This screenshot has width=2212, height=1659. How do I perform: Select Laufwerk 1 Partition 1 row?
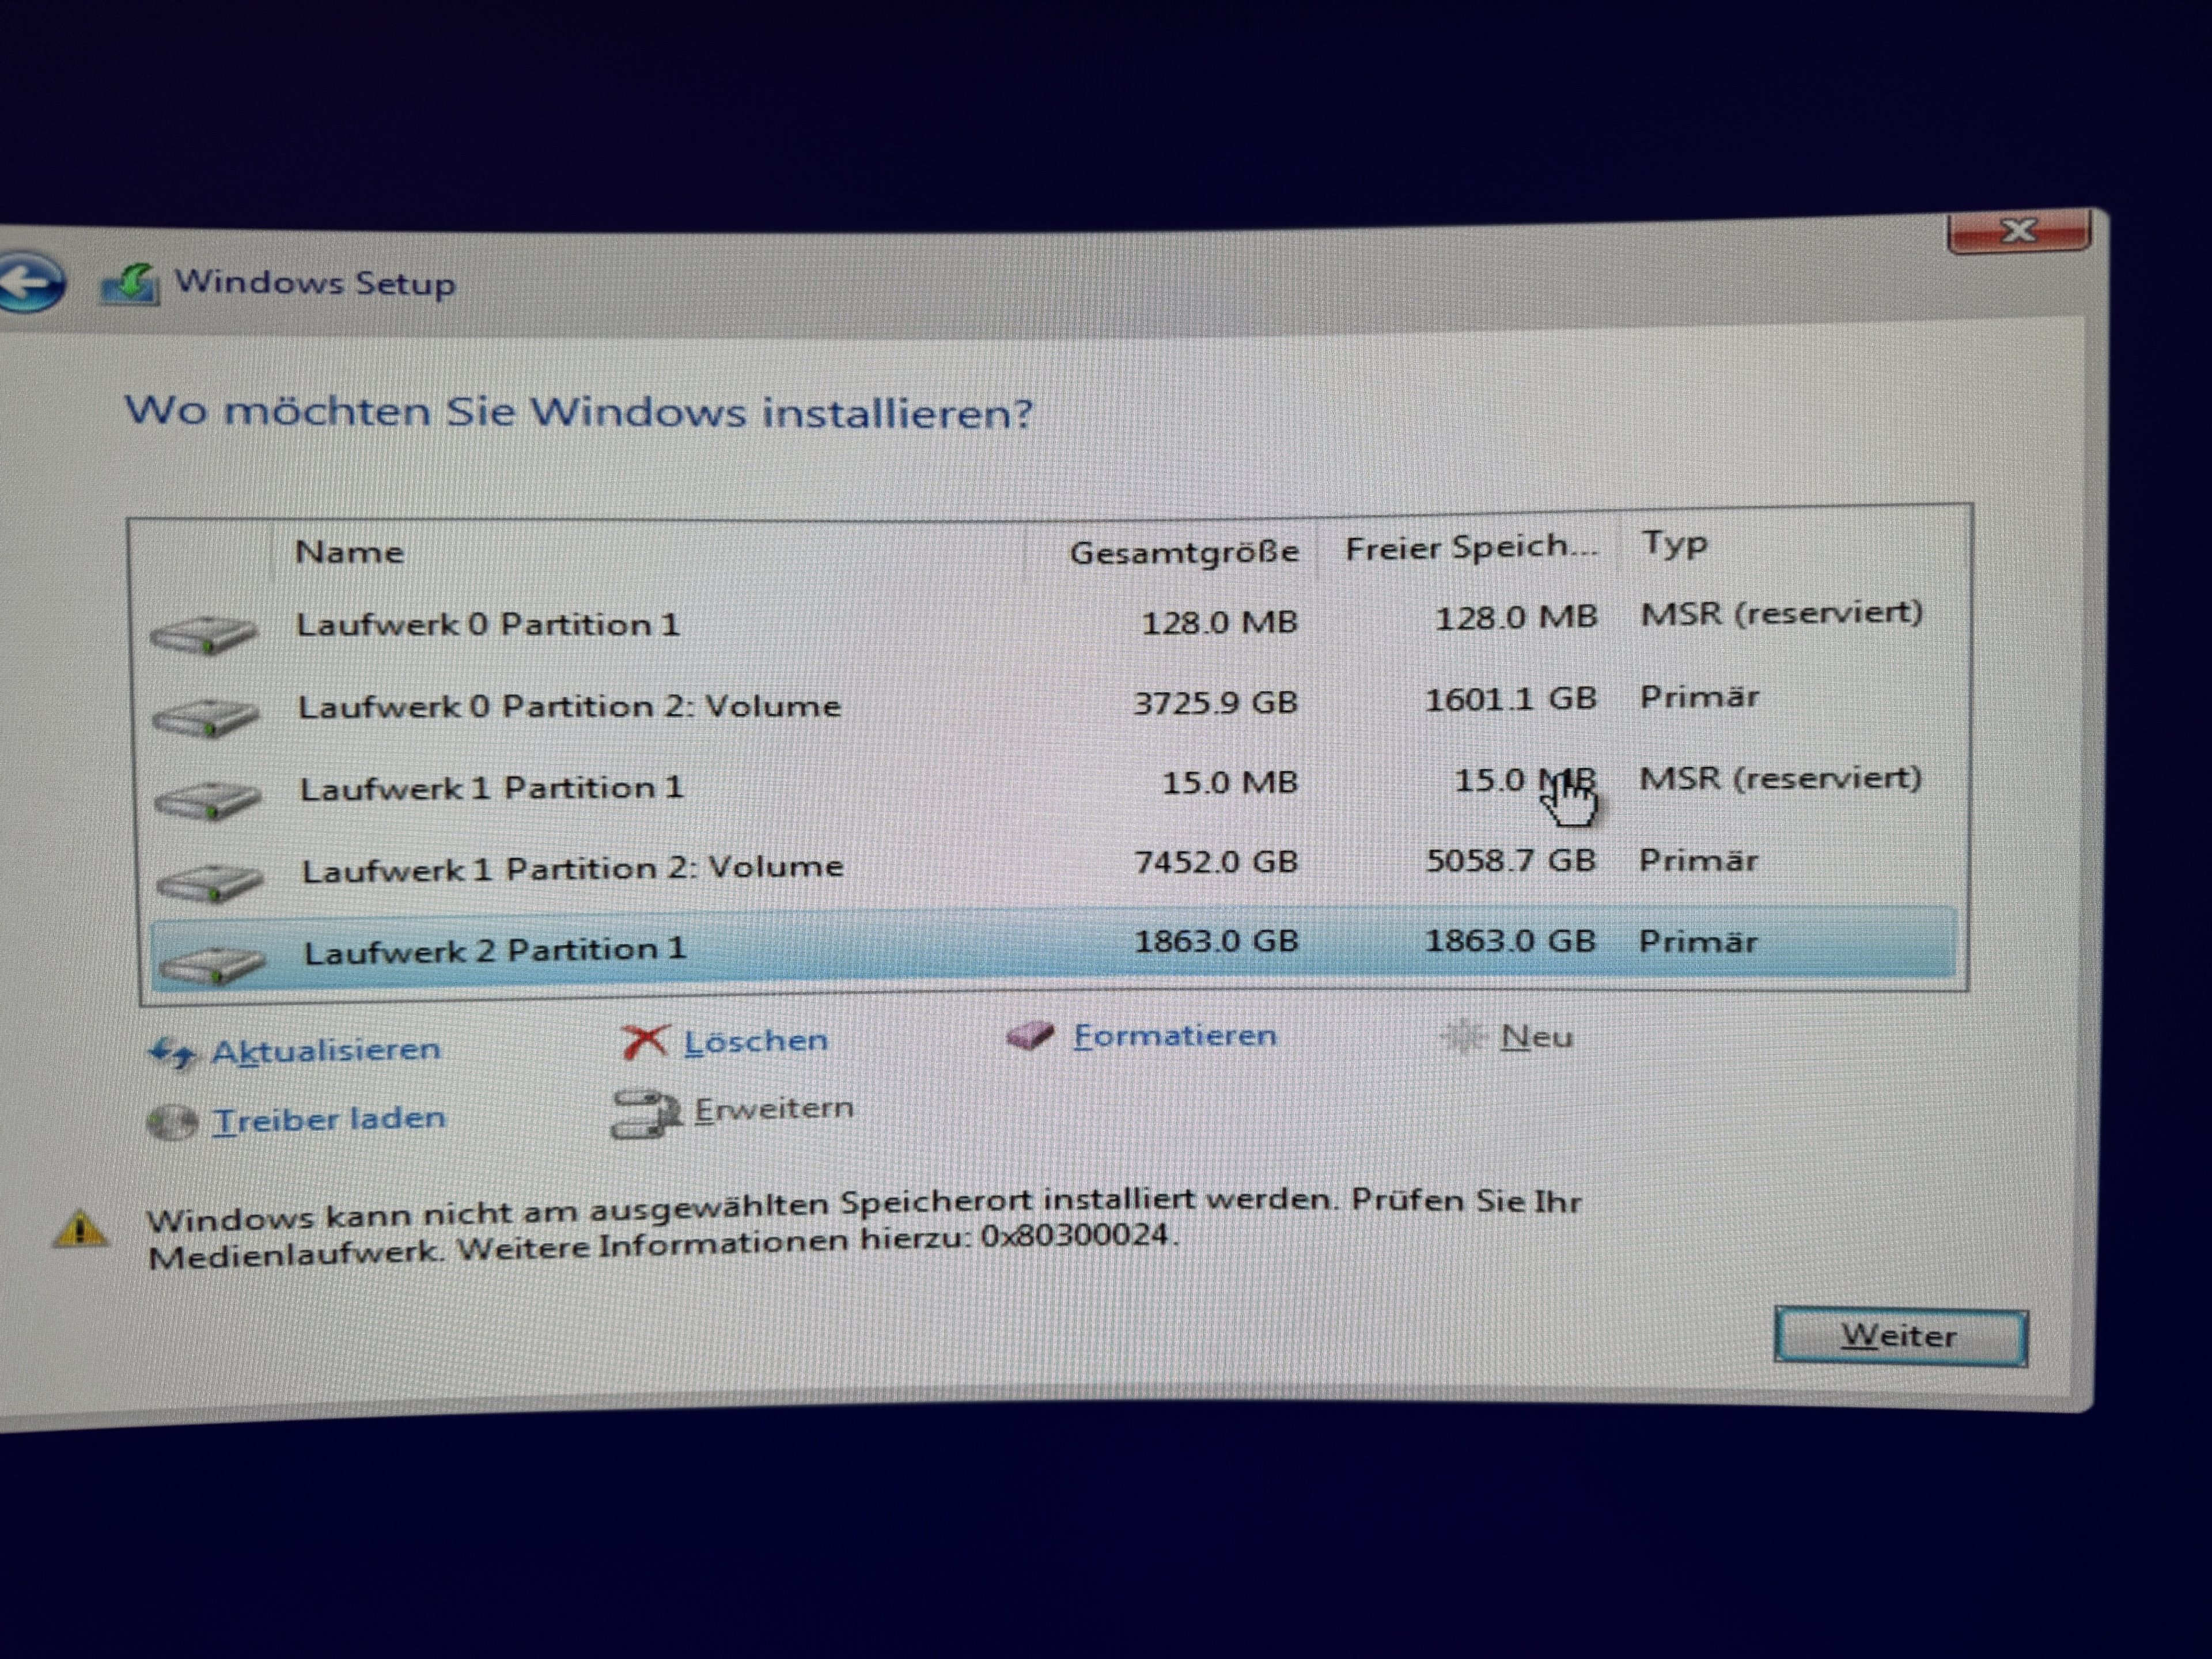pyautogui.click(x=492, y=788)
